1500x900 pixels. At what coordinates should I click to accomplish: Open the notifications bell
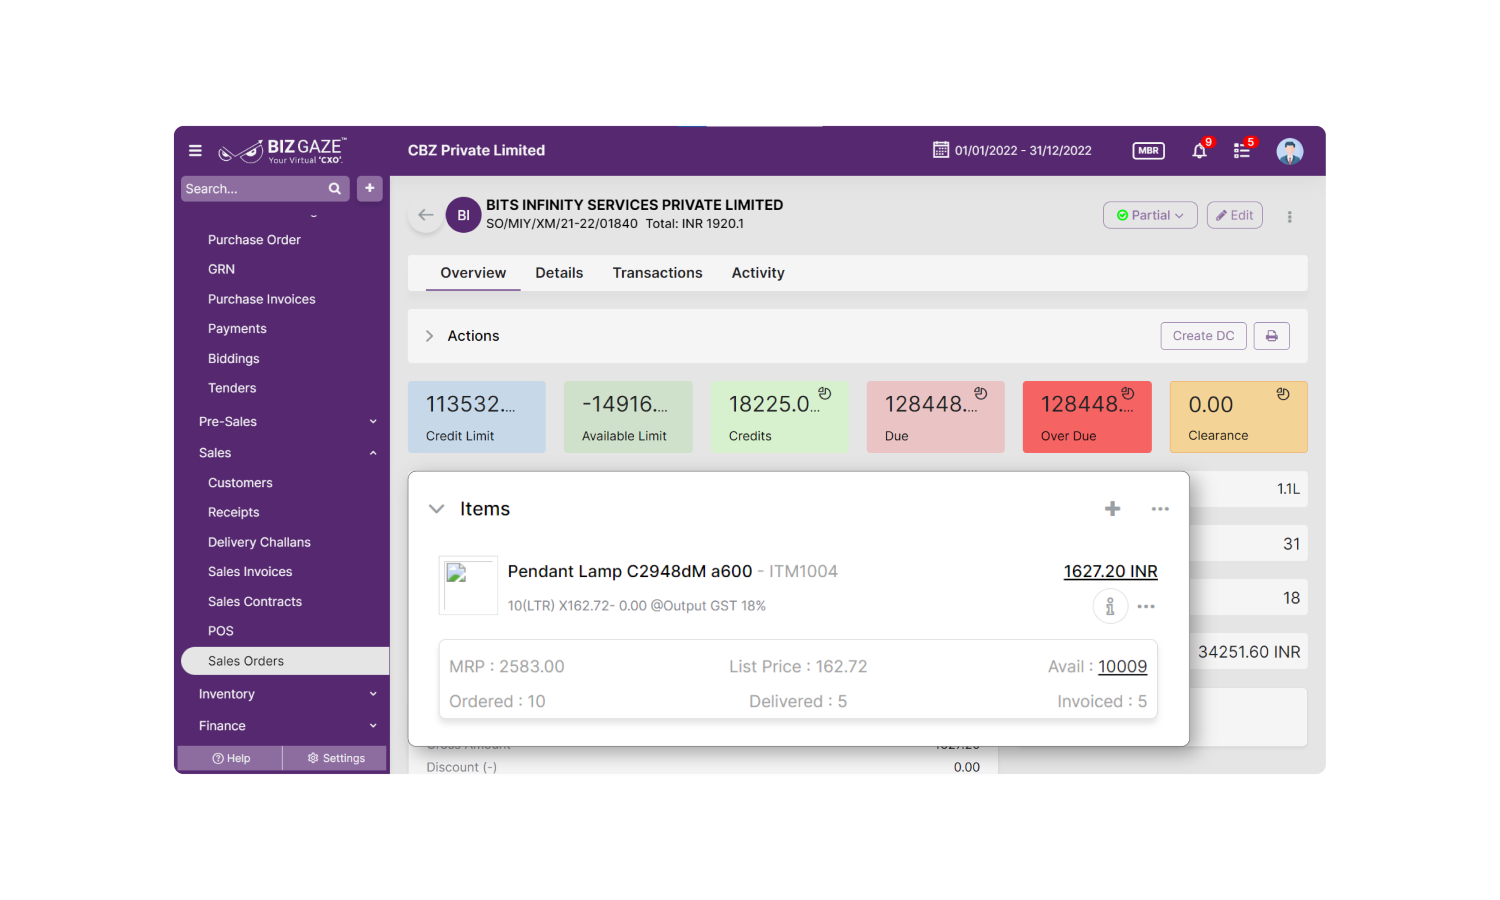pyautogui.click(x=1199, y=151)
